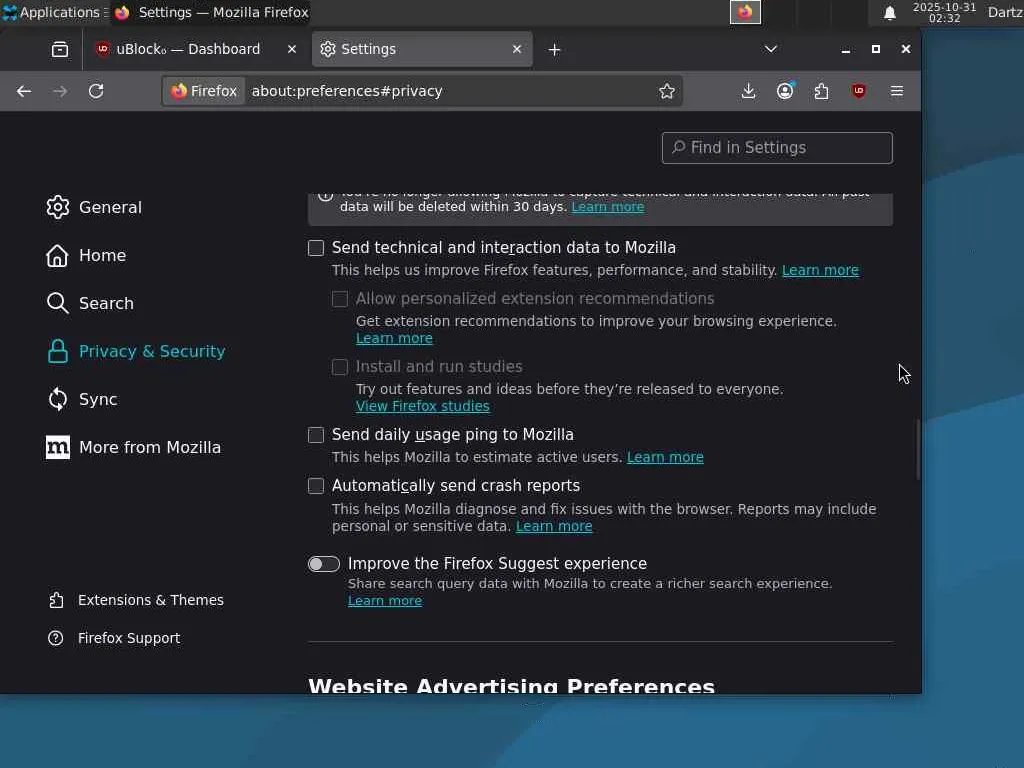Click the Settings — Mozilla Firefox taskbar entry
The width and height of the screenshot is (1024, 768).
(x=210, y=12)
